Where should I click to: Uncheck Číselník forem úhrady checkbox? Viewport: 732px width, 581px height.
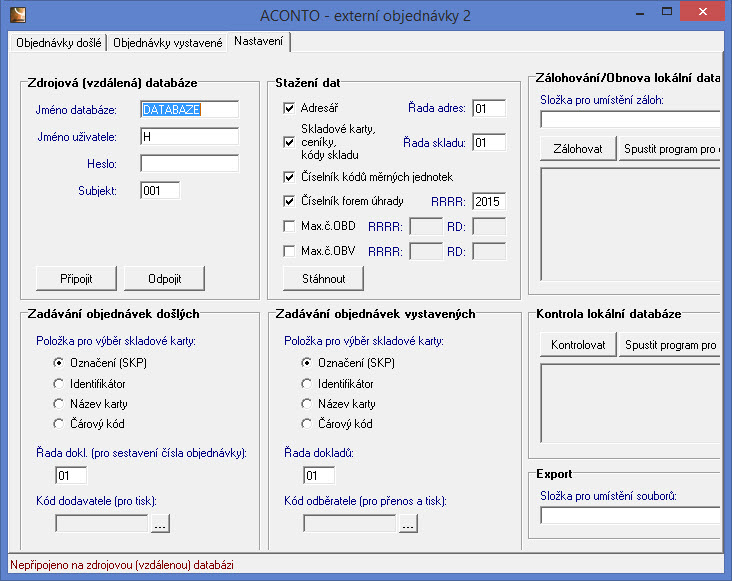pos(289,201)
